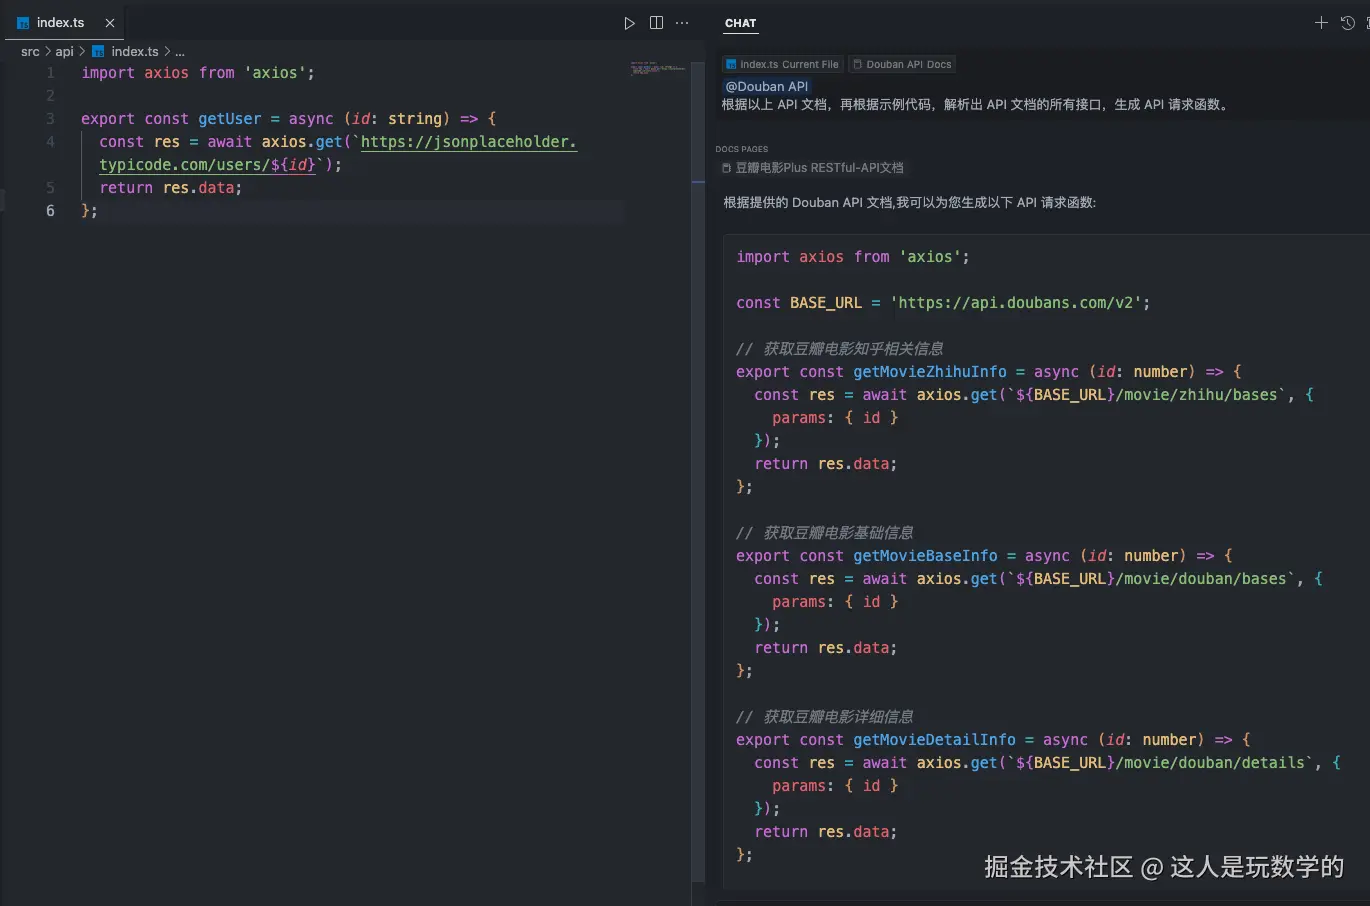
Task: Run the index.ts file with play icon
Action: 629,23
